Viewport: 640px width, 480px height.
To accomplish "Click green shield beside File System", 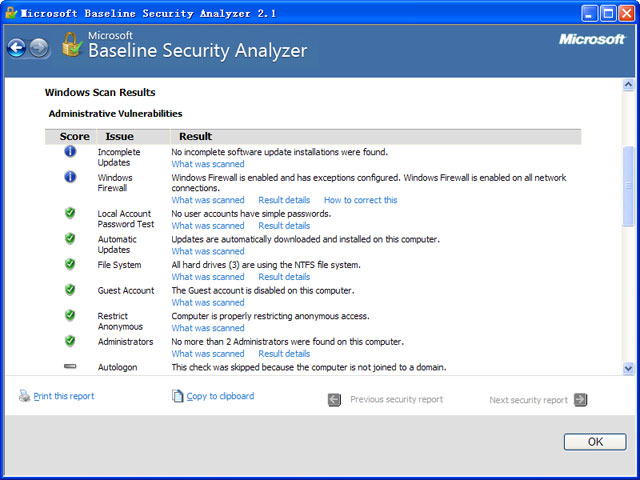I will coord(70,264).
